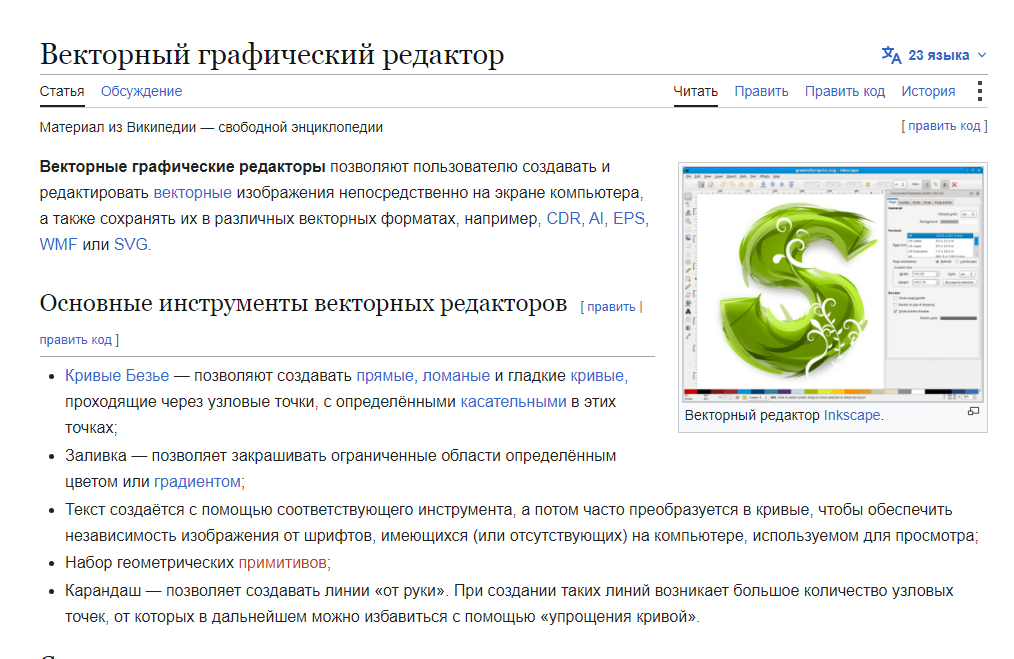Open the WMF format link
The width and height of the screenshot is (1014, 659).
pyautogui.click(x=58, y=244)
